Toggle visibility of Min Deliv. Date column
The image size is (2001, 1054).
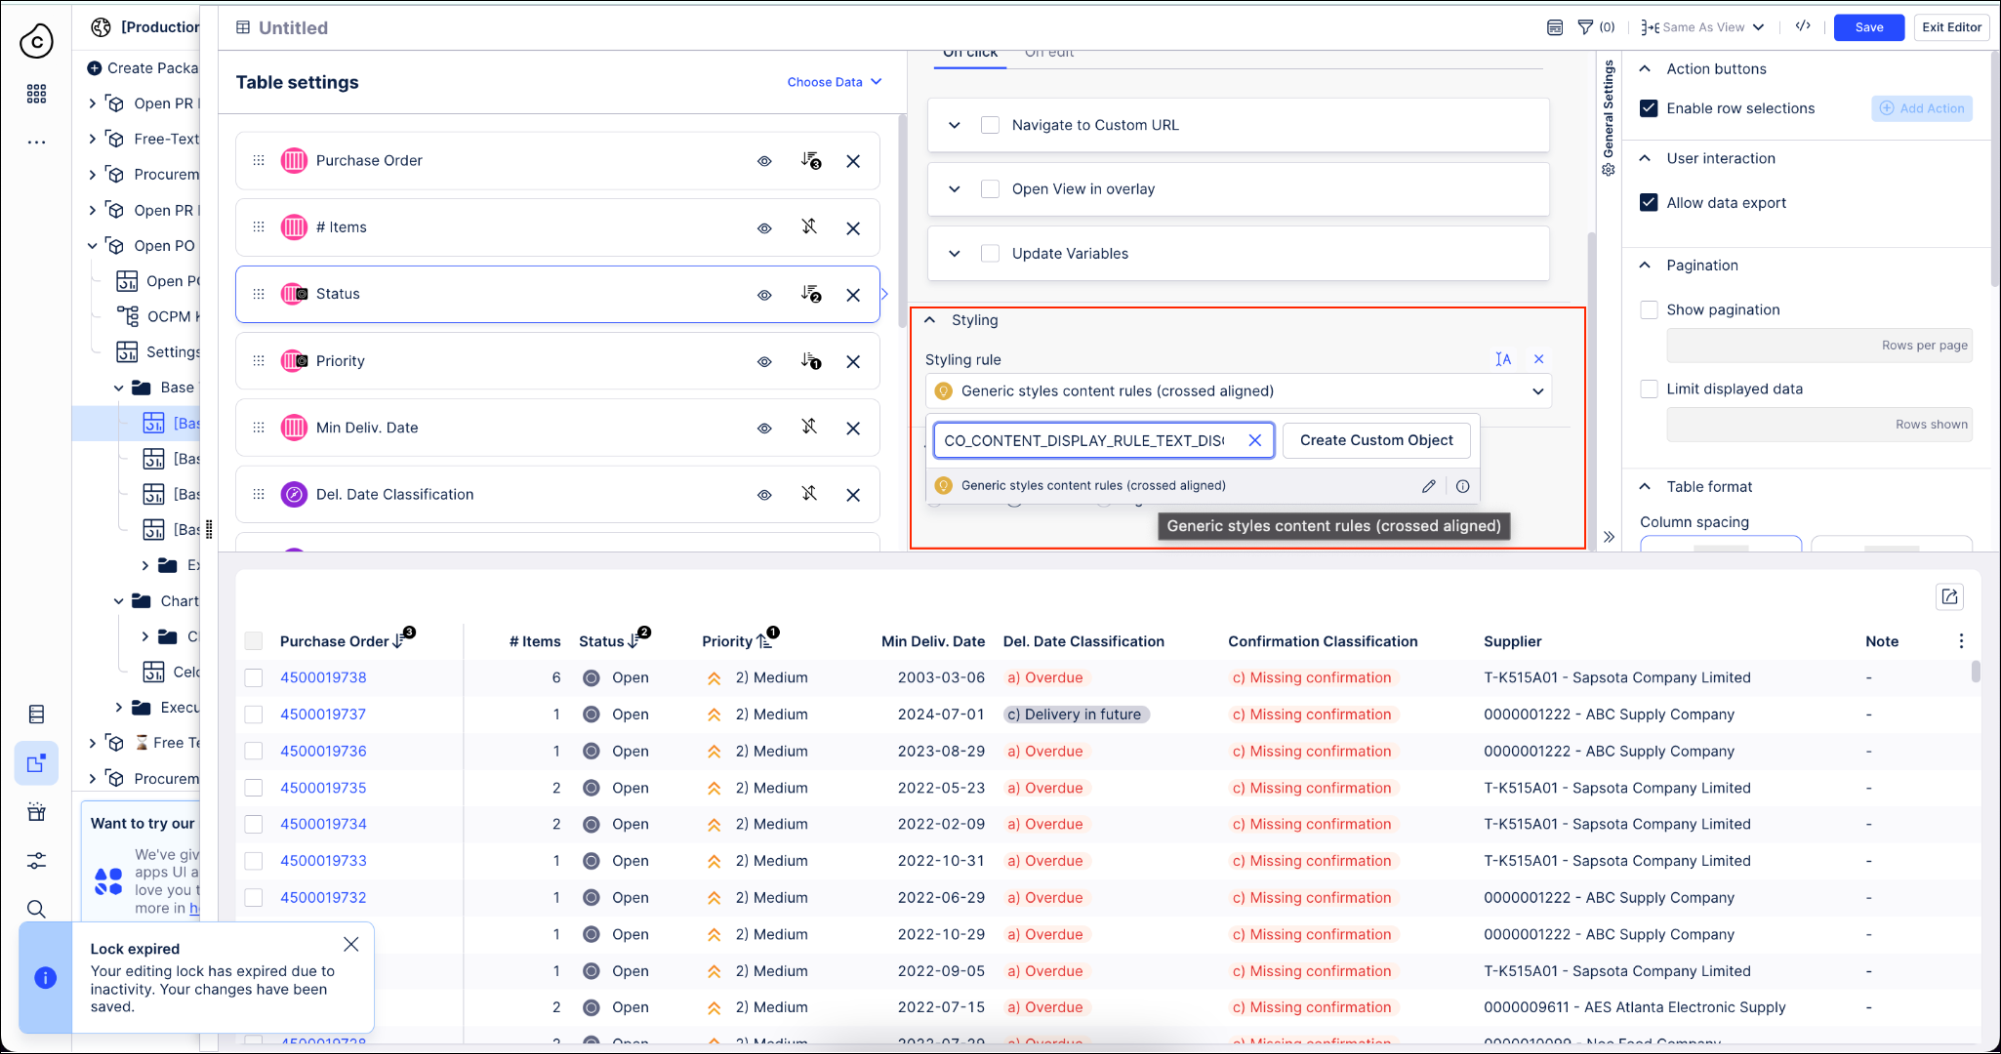764,428
